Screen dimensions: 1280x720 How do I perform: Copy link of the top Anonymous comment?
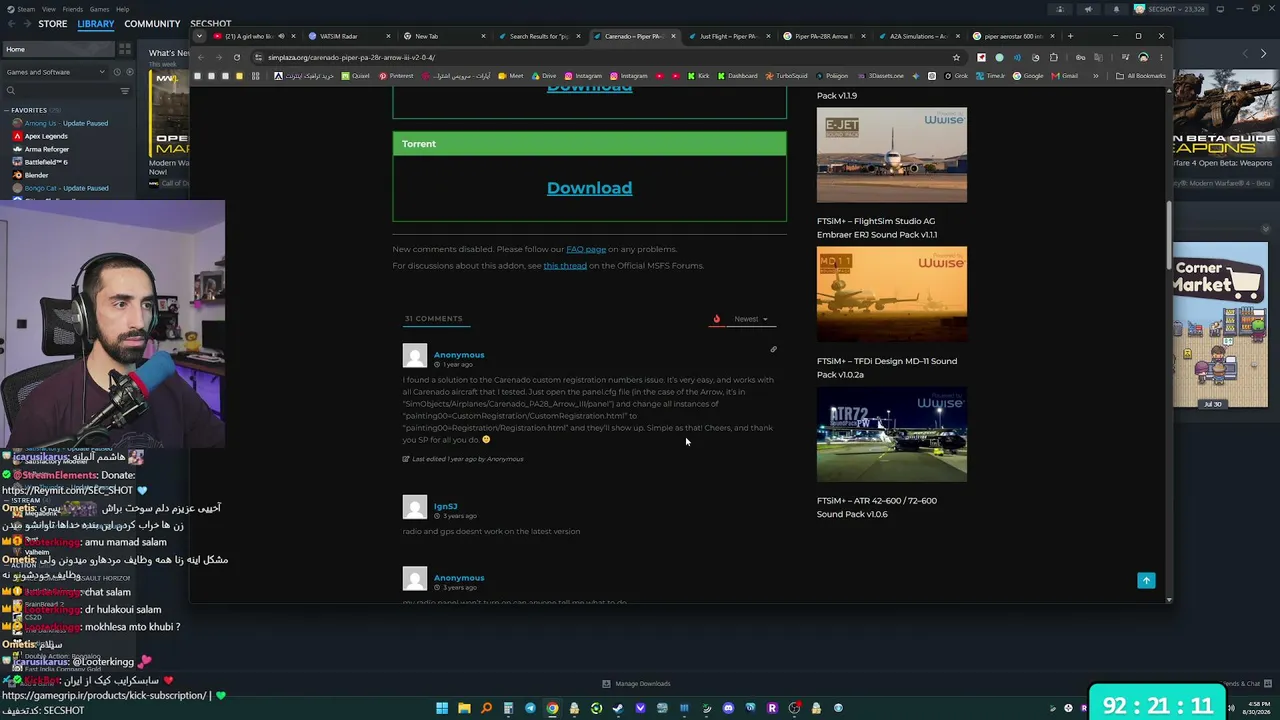click(773, 349)
